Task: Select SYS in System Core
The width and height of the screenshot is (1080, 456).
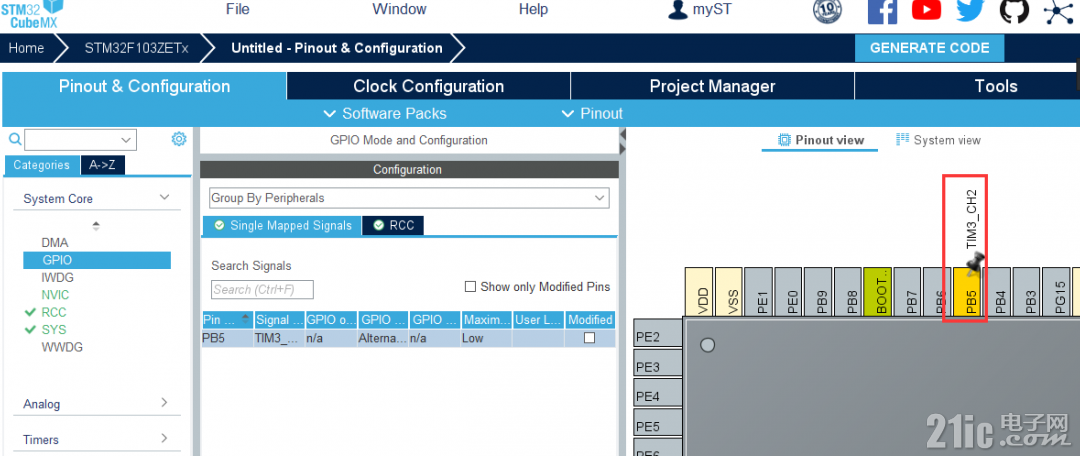Action: [x=54, y=329]
